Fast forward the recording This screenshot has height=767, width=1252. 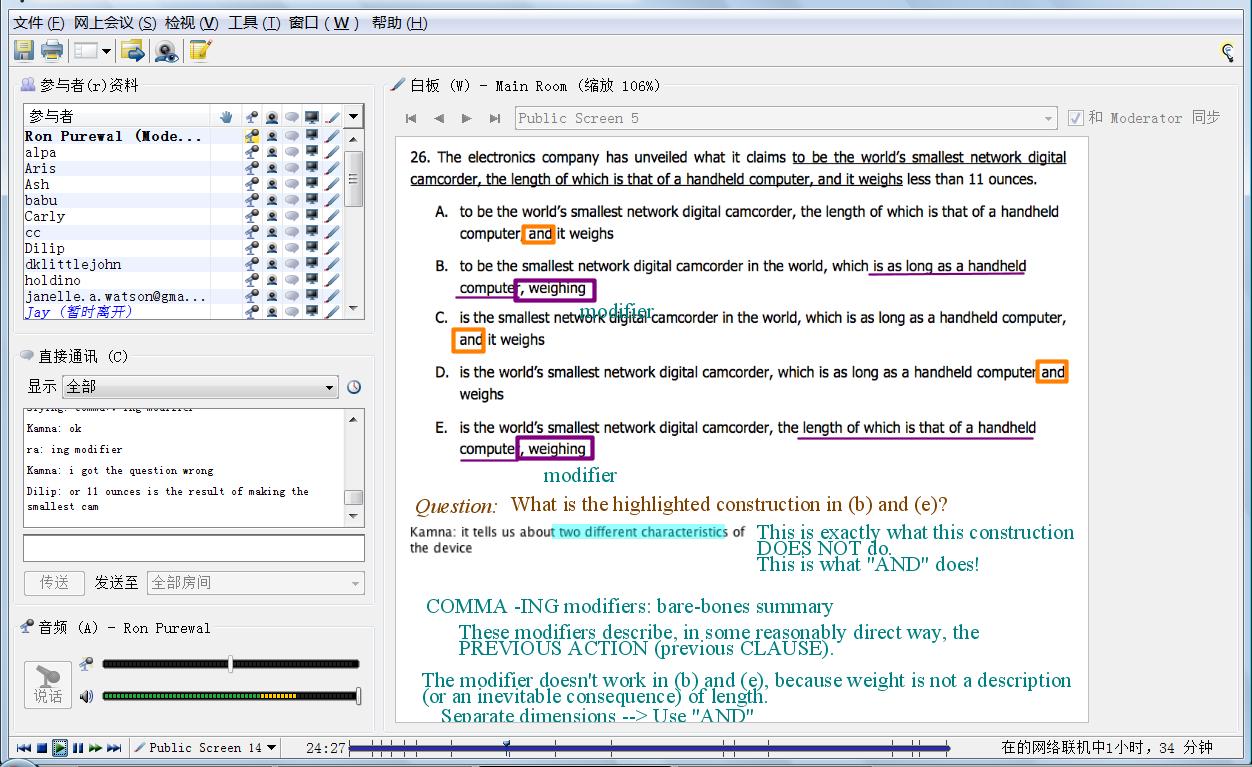[95, 747]
